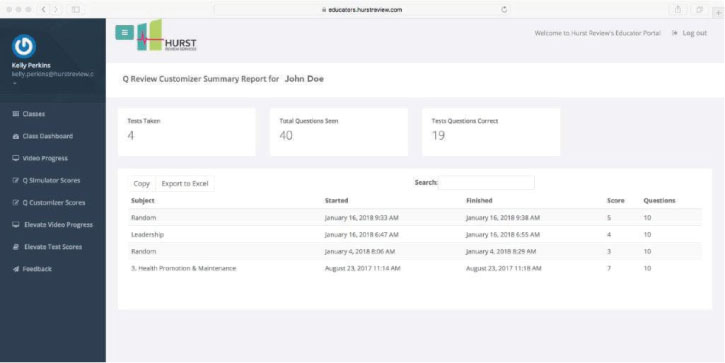The height and width of the screenshot is (363, 725).
Task: Click the Export to Excel button
Action: click(185, 184)
